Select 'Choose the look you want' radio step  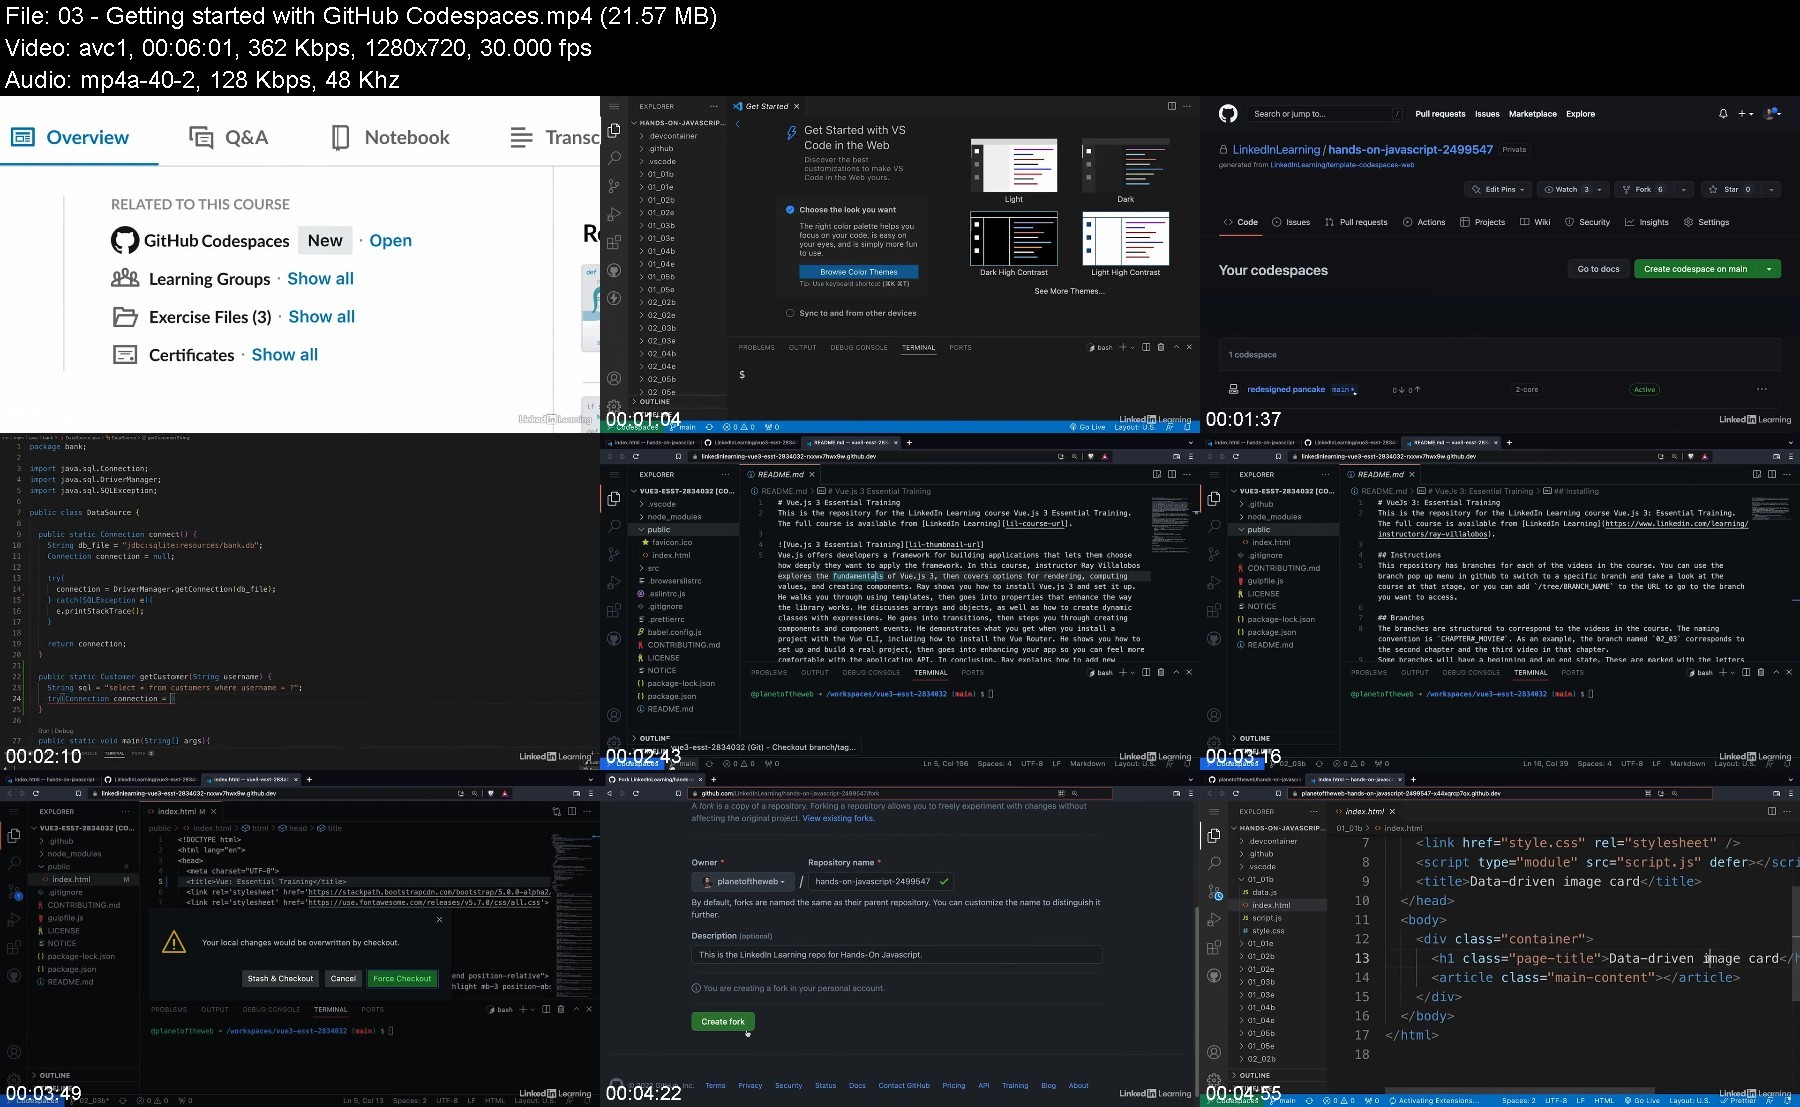point(790,210)
